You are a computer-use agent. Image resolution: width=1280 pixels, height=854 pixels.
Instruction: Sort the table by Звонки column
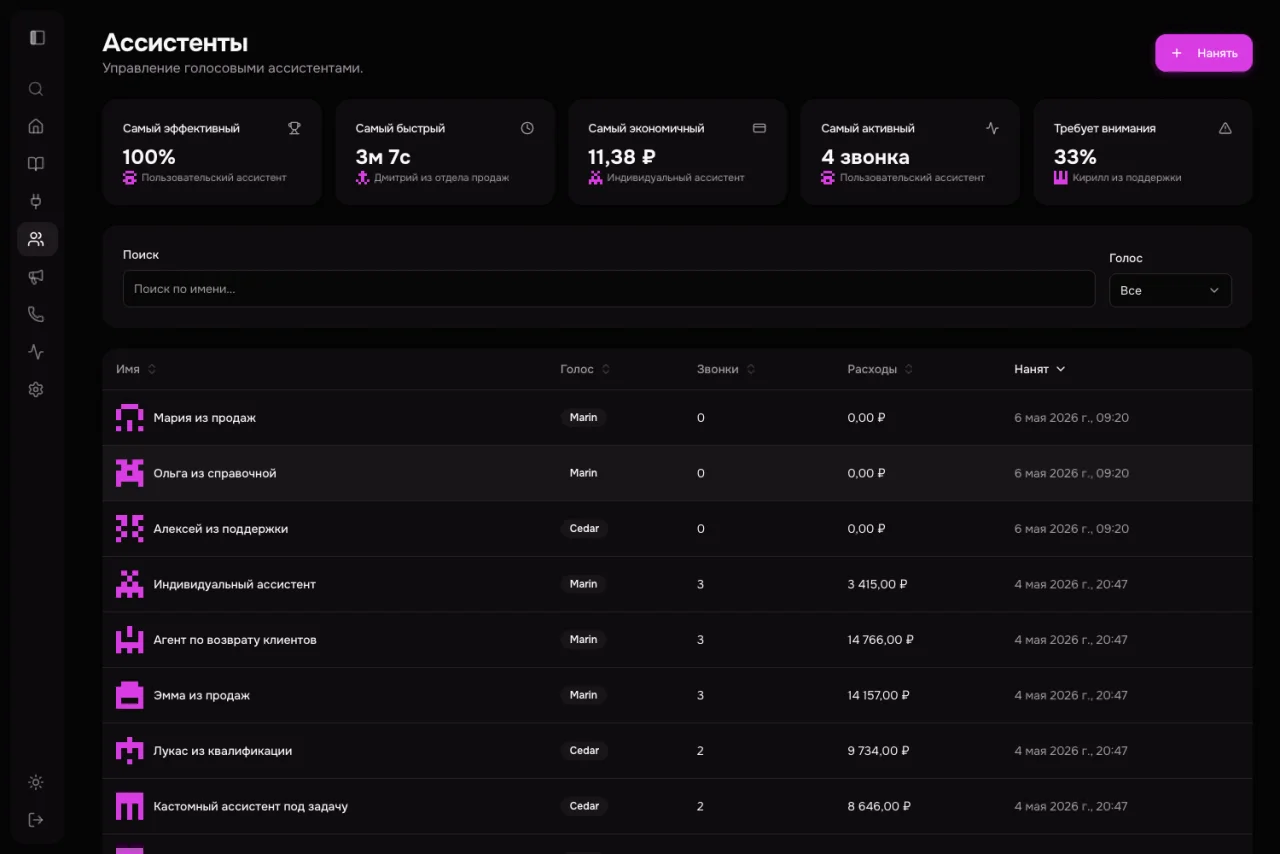click(726, 369)
